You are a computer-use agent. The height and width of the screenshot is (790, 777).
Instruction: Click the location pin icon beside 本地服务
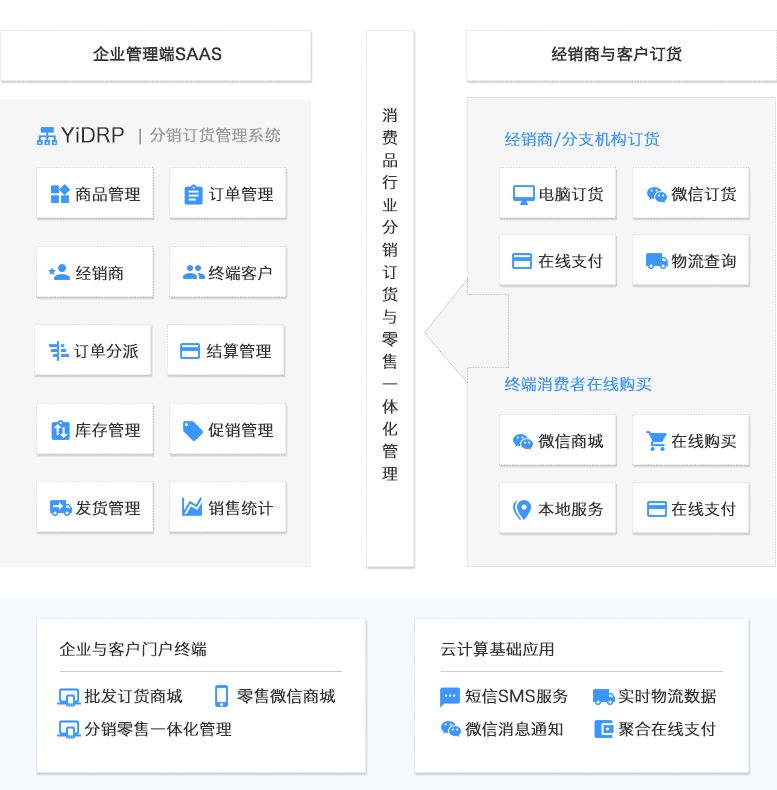coord(522,510)
